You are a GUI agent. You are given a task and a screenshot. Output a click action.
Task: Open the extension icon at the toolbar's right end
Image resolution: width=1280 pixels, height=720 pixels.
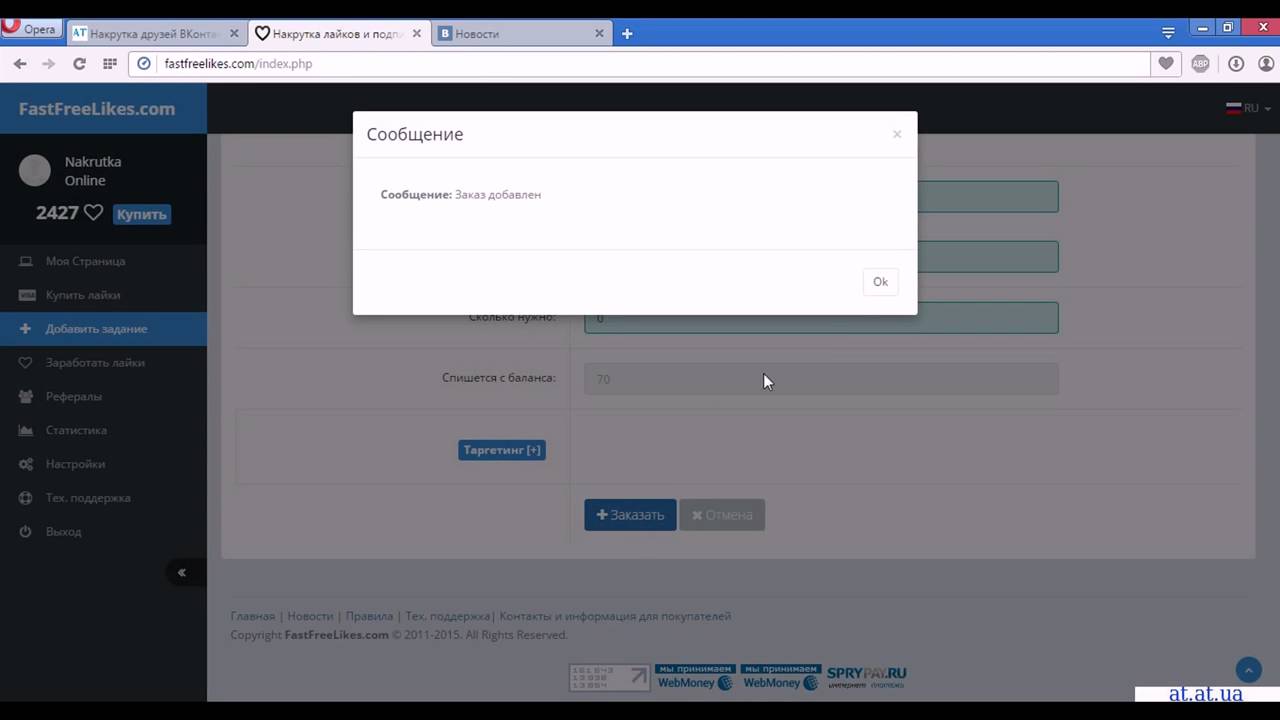click(x=1266, y=63)
